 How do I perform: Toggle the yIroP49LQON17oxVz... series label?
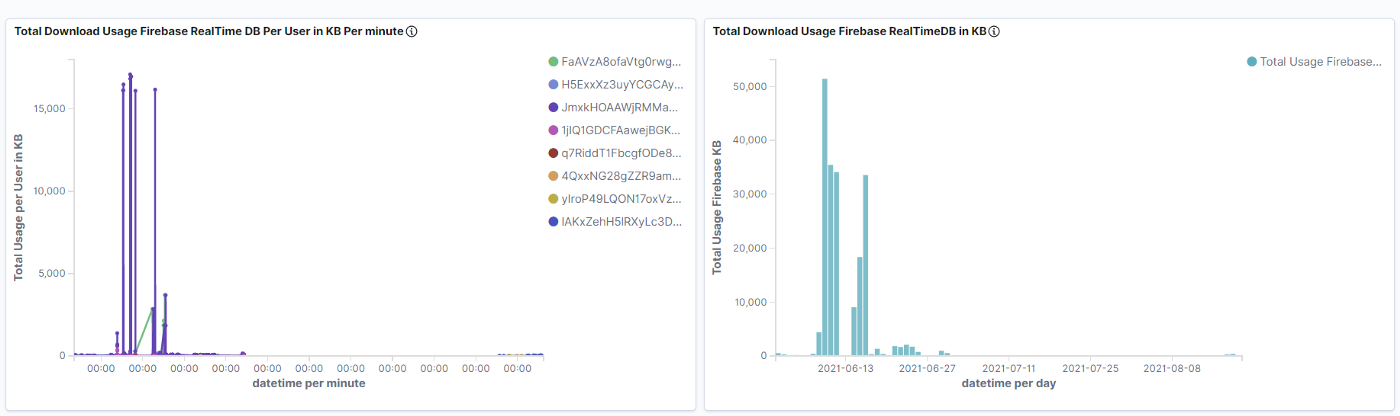click(x=621, y=198)
